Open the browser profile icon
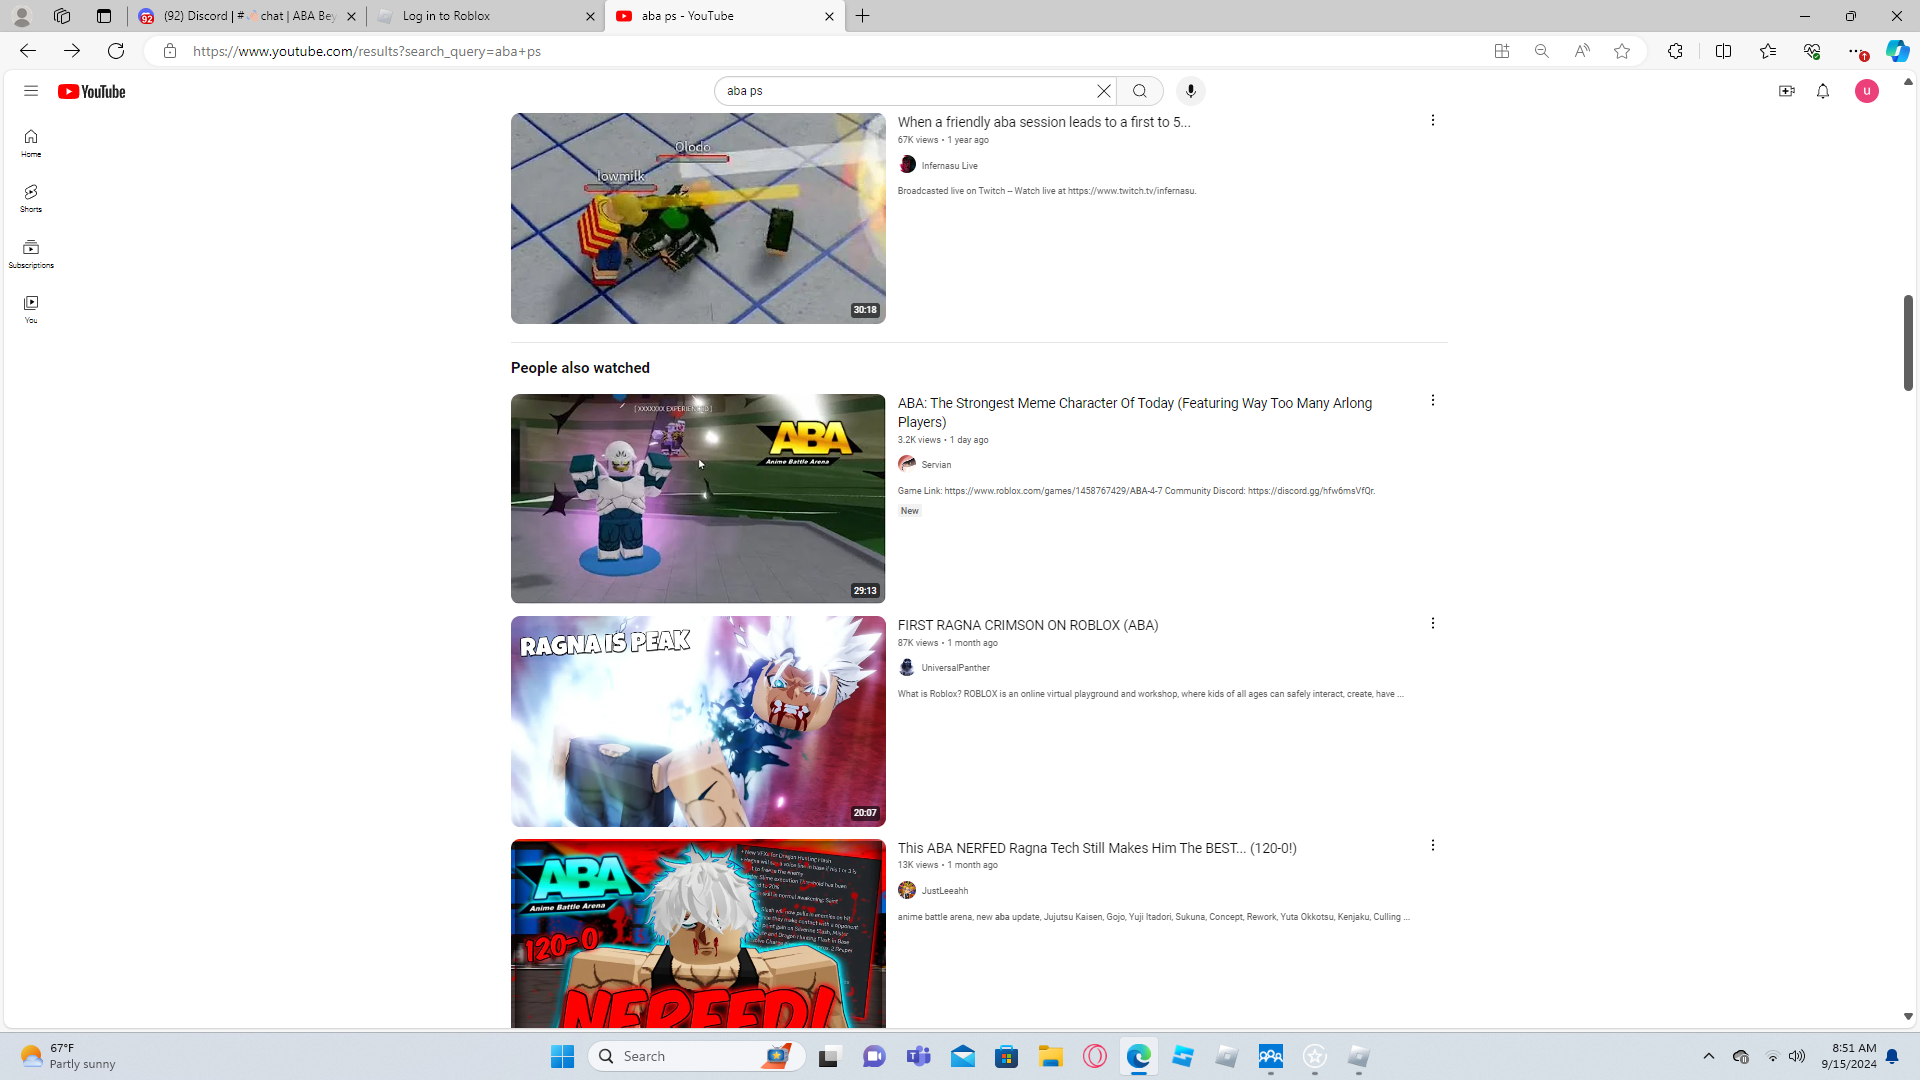This screenshot has height=1080, width=1920. click(22, 16)
